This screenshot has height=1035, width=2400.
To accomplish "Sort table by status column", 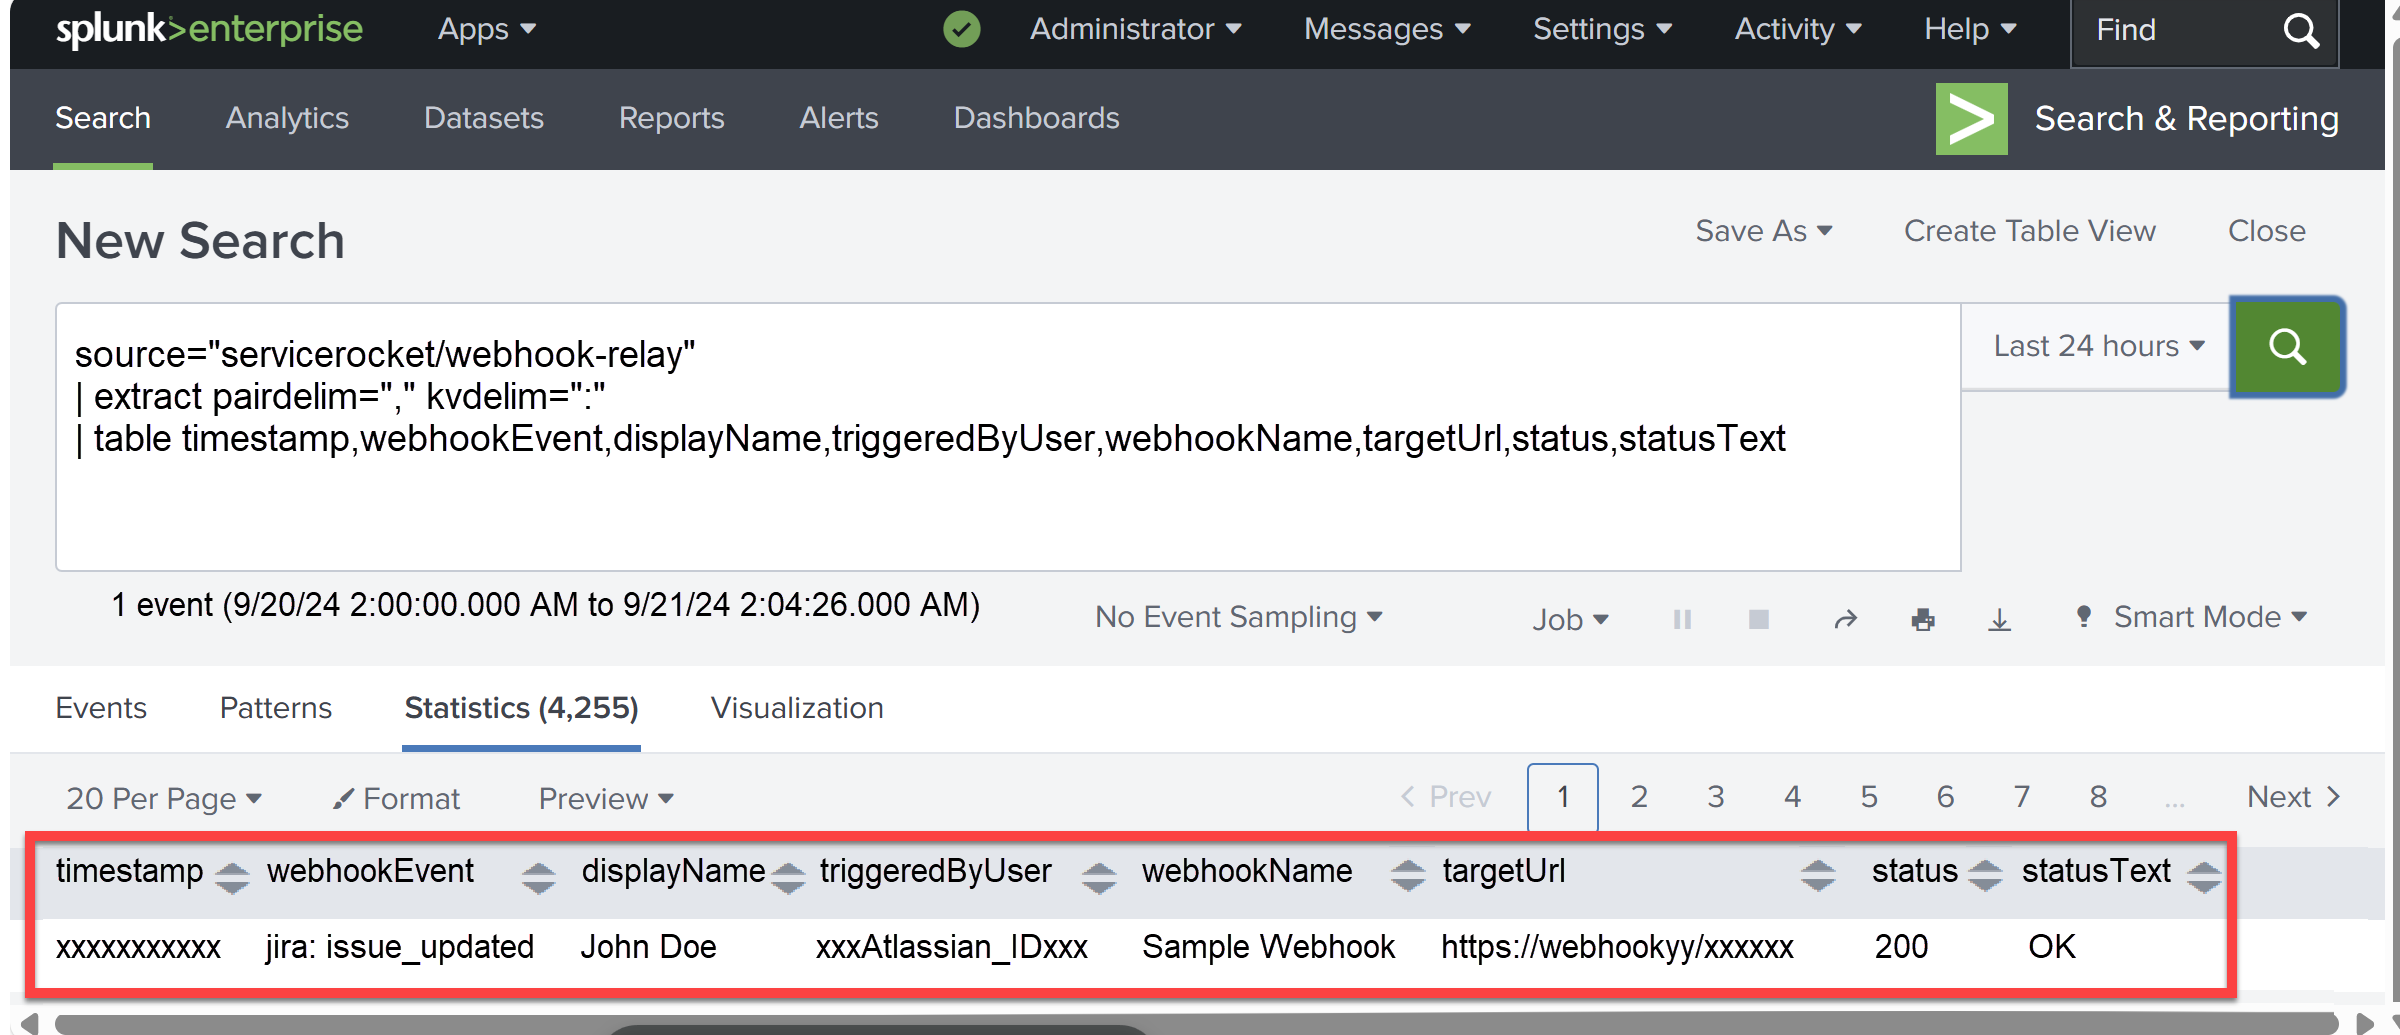I will [x=1985, y=877].
